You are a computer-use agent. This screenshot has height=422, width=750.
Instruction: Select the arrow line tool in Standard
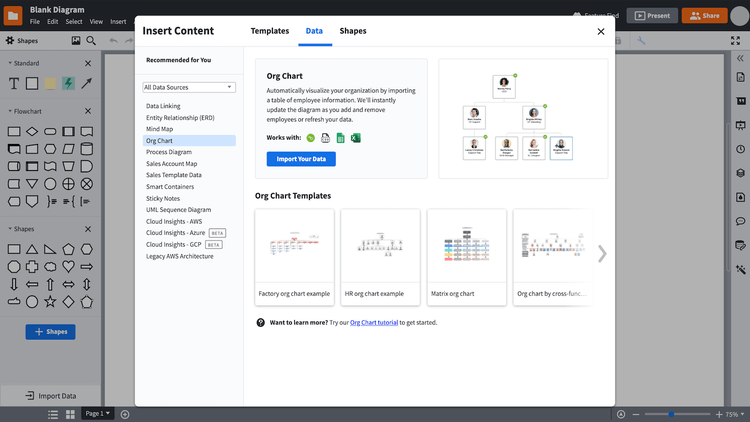coord(87,83)
